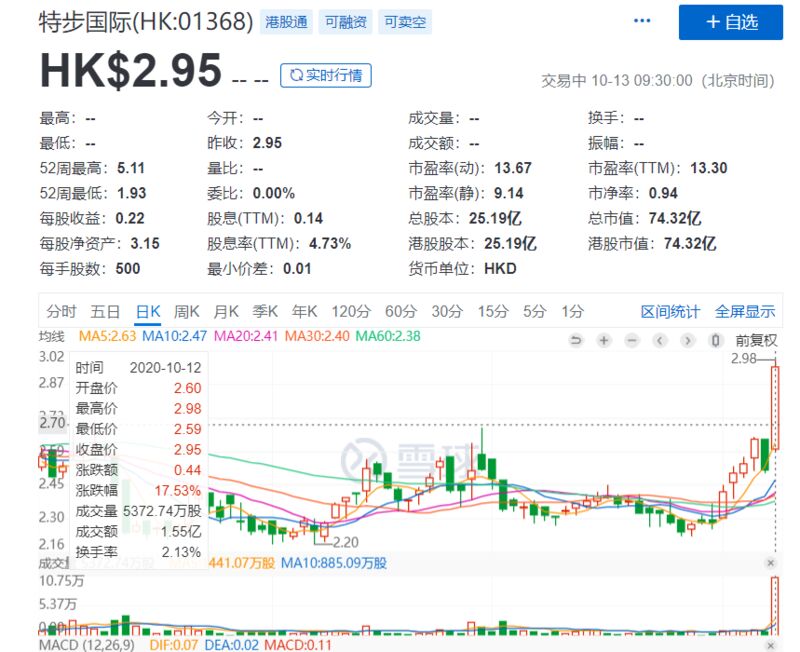
Task: Click the MA20:2.41 indicator label
Action: tap(246, 336)
